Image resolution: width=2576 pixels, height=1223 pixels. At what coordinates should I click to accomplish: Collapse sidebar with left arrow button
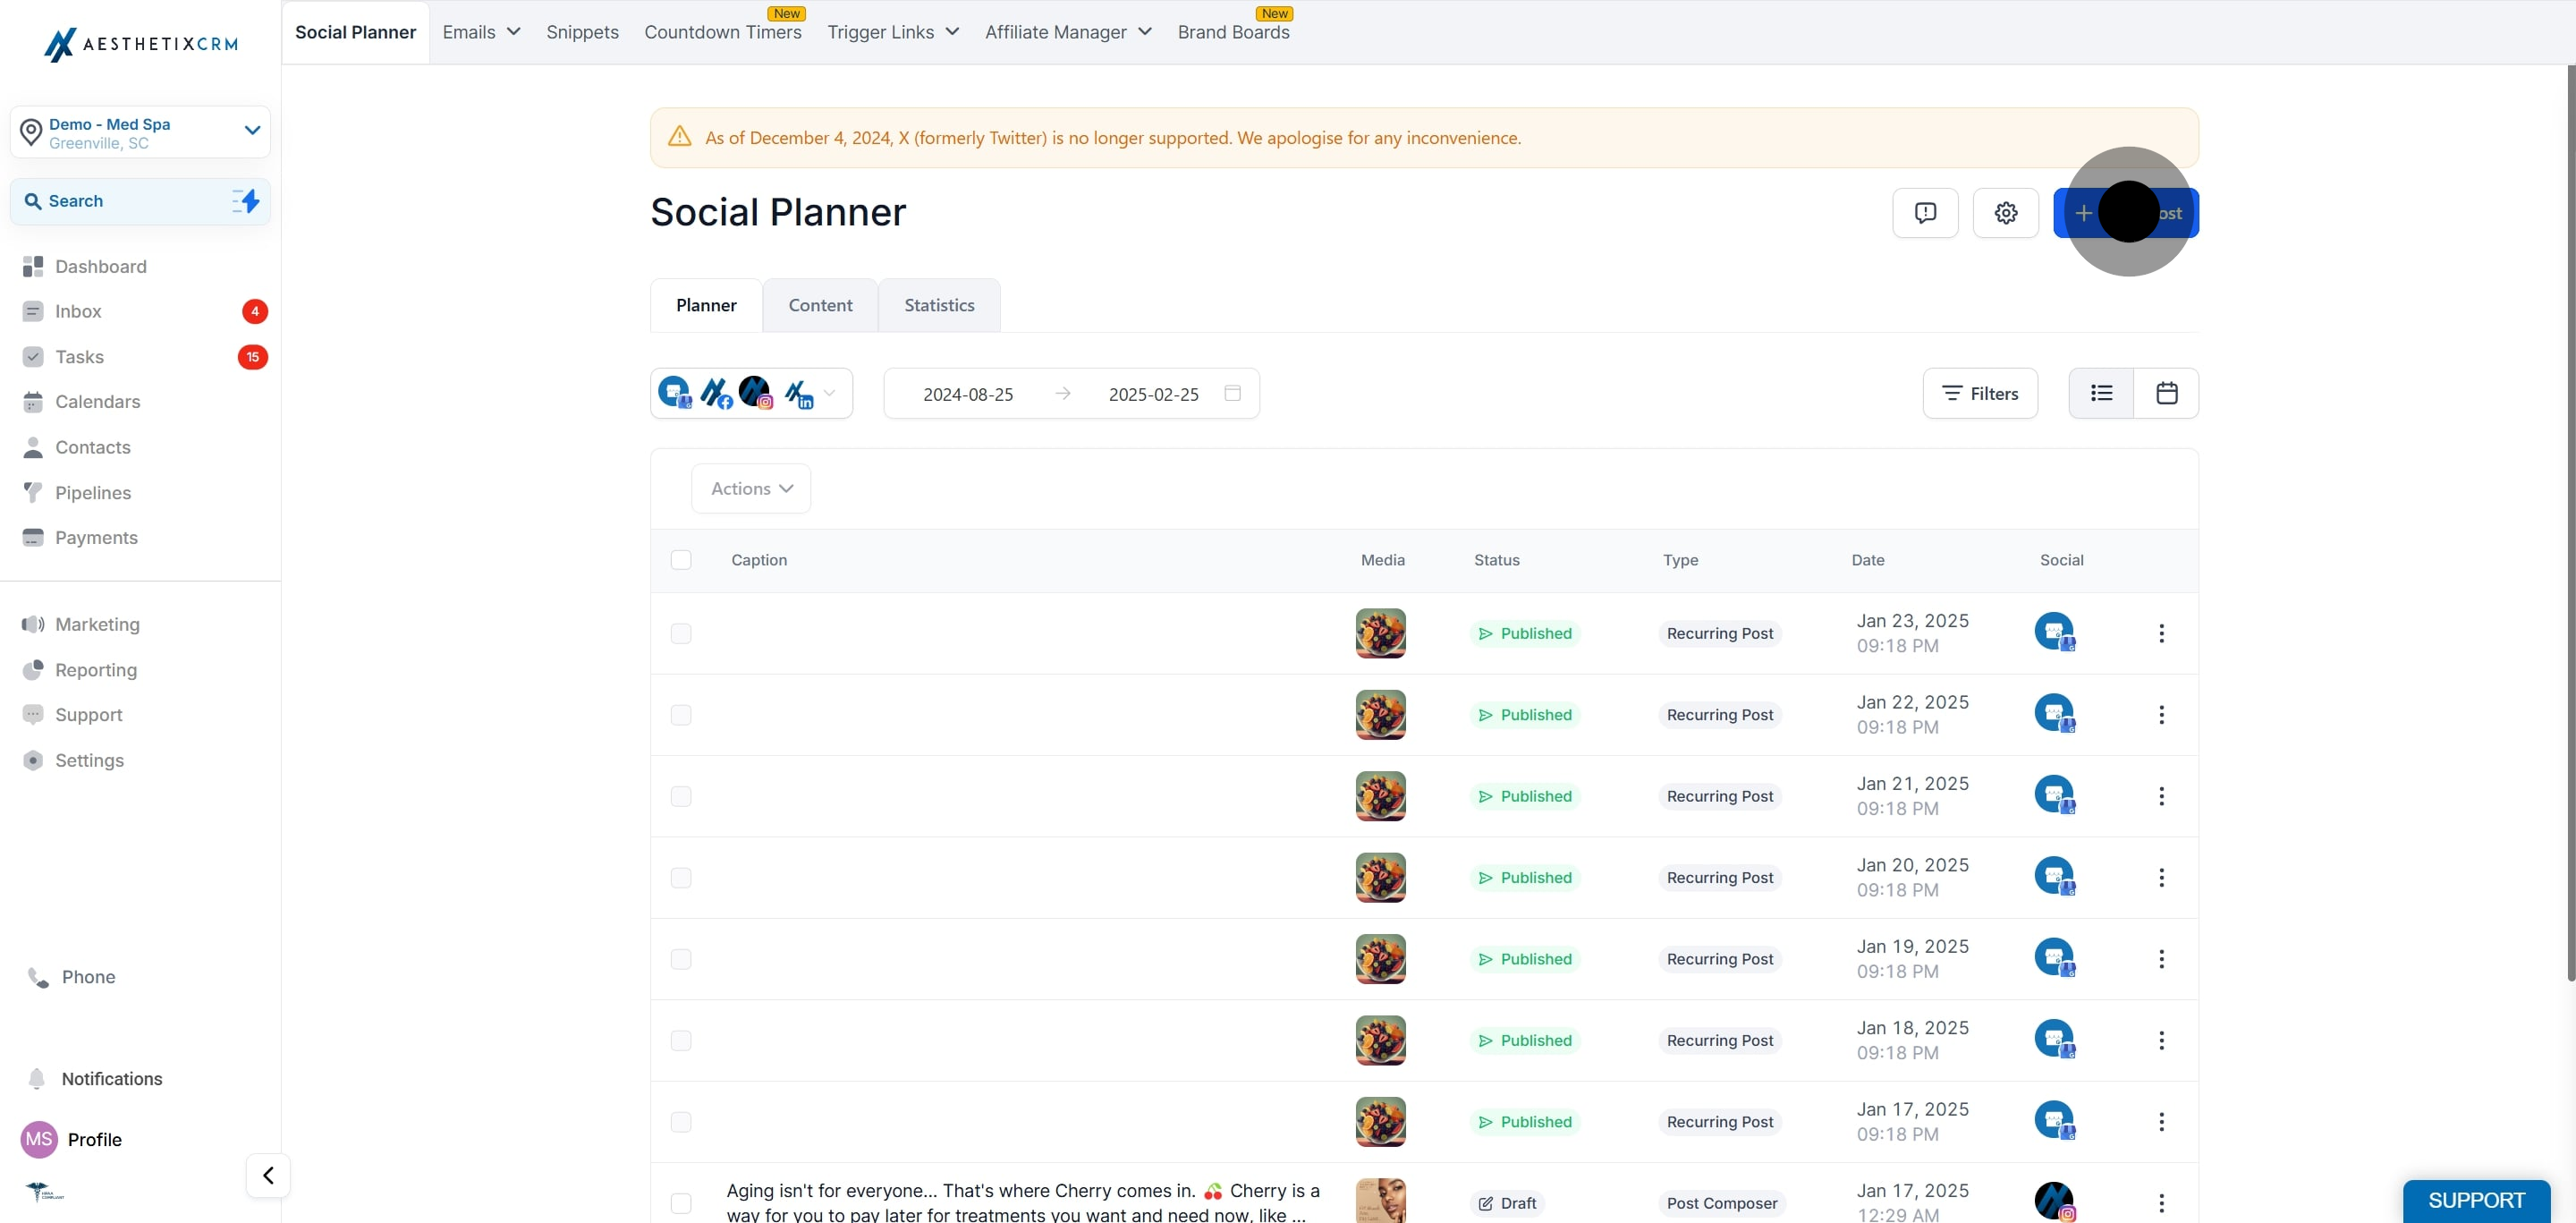click(268, 1175)
